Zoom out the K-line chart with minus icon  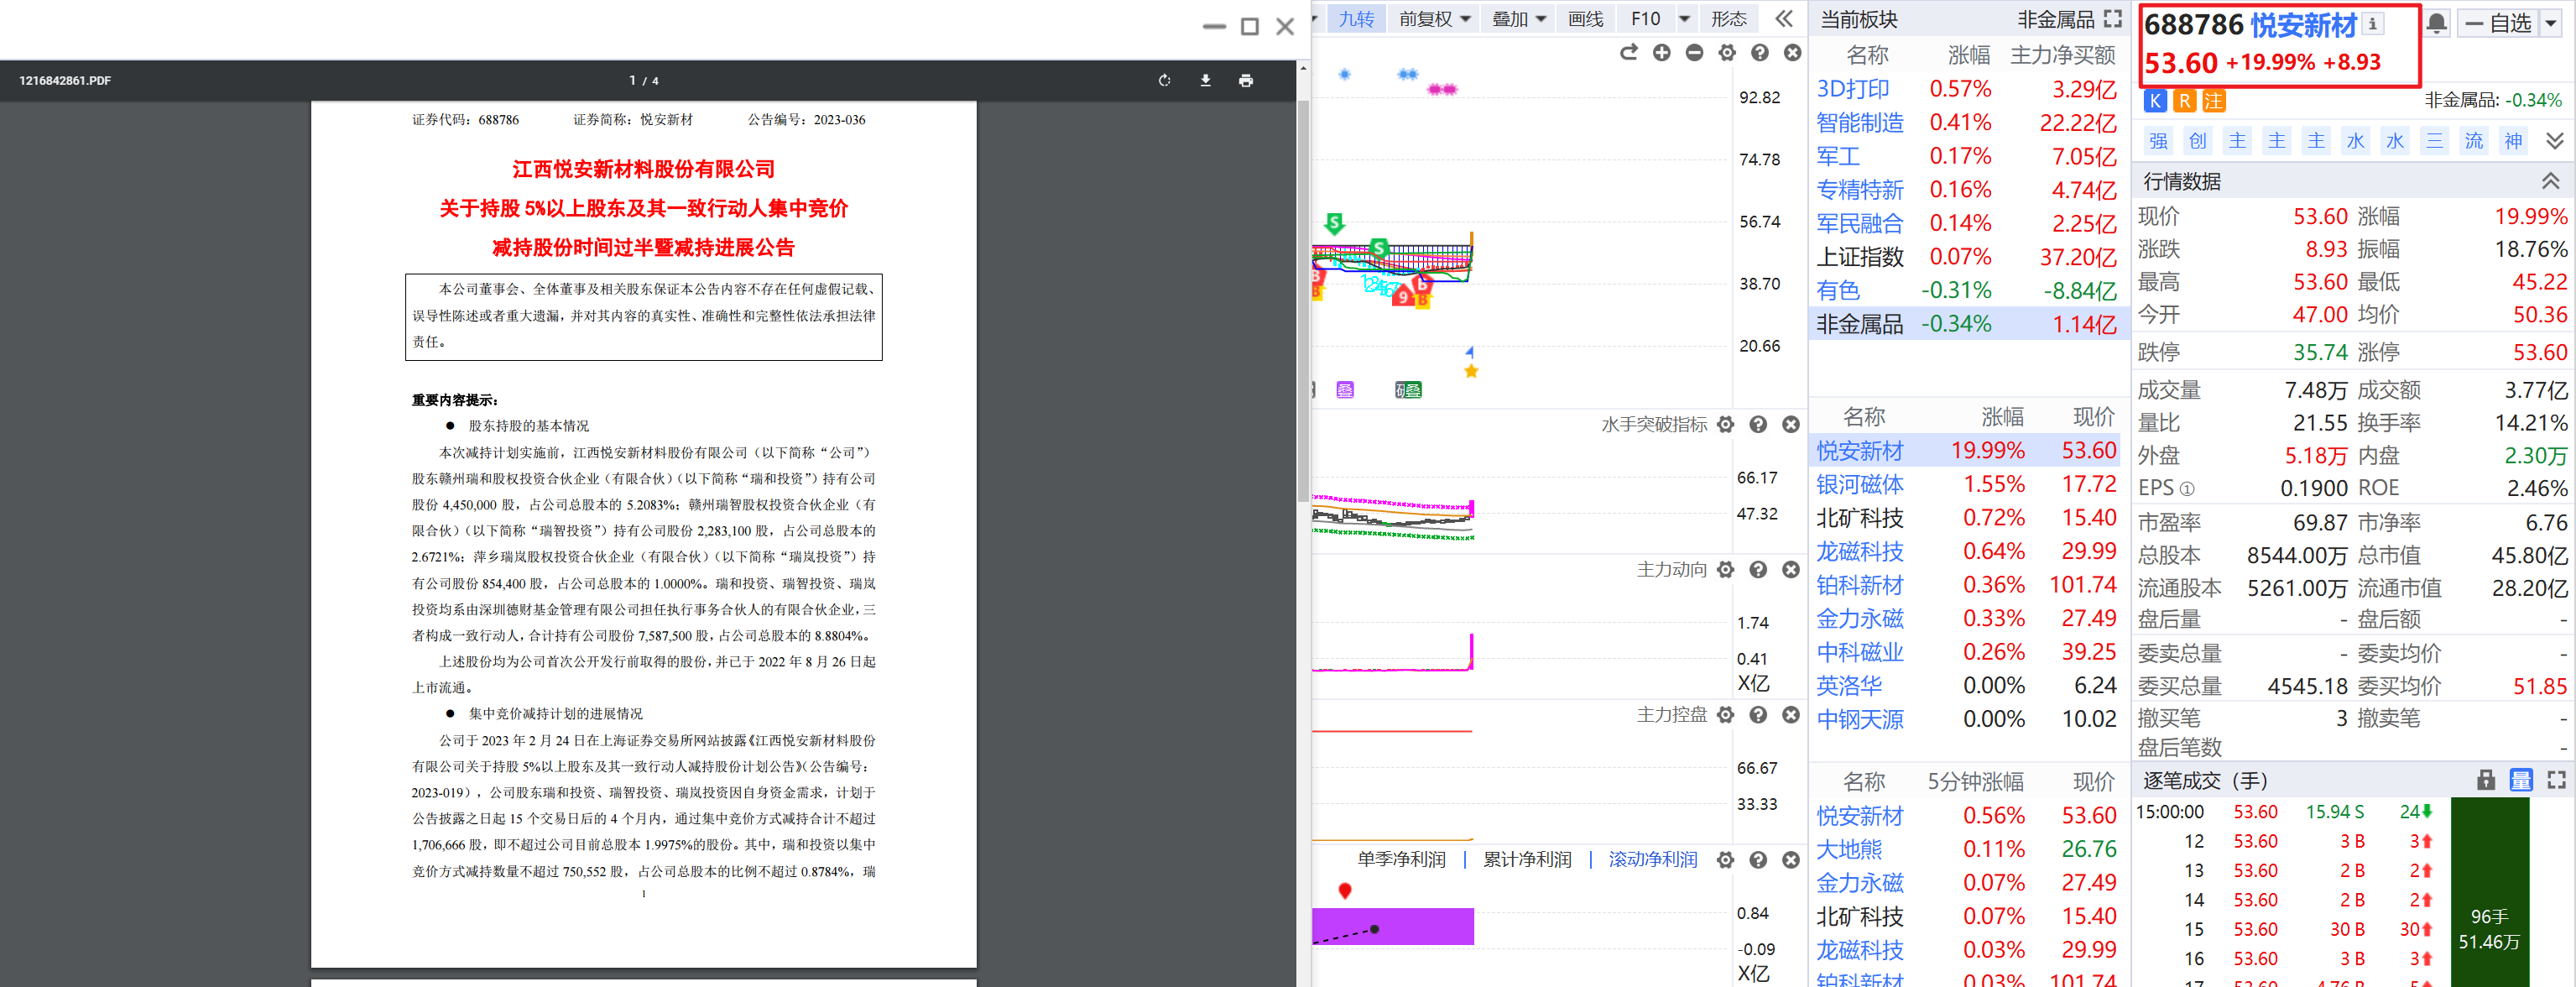(x=1694, y=53)
